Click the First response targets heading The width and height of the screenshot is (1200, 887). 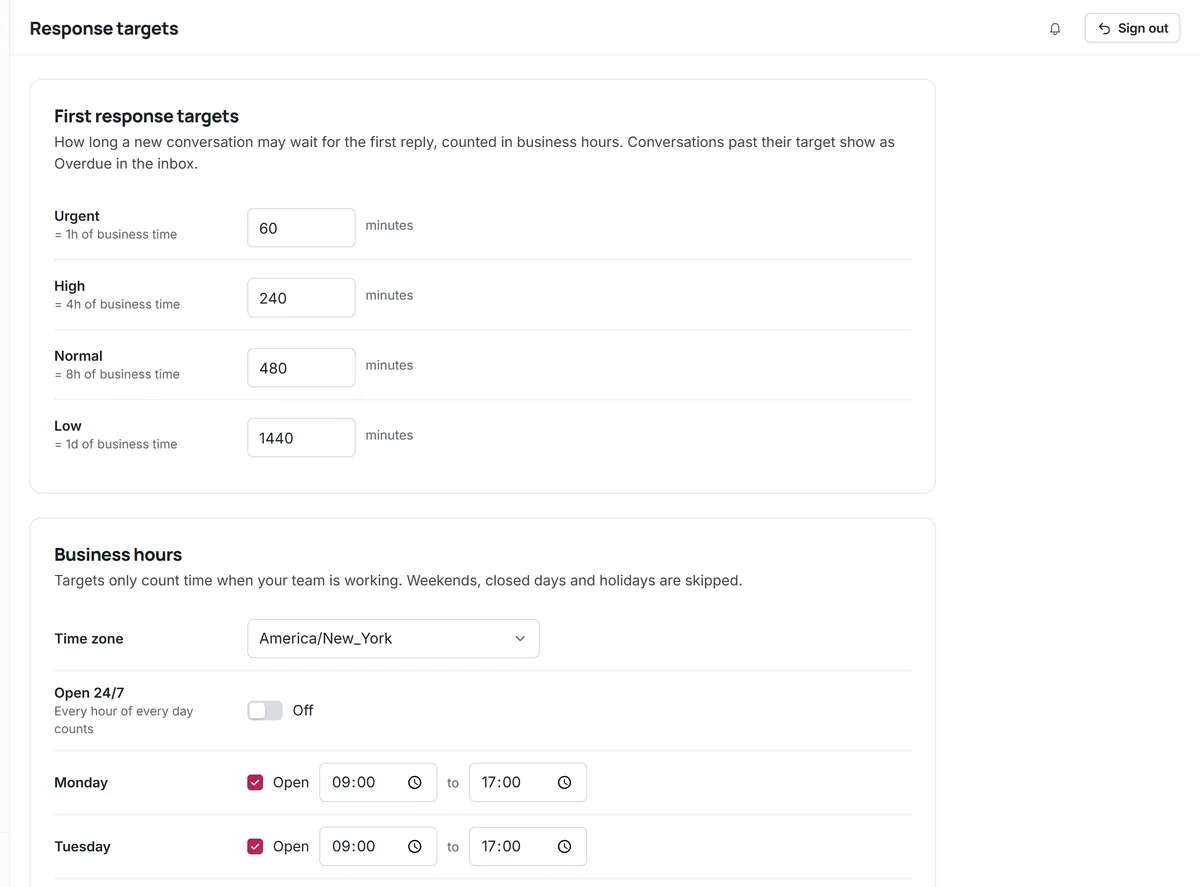click(146, 116)
